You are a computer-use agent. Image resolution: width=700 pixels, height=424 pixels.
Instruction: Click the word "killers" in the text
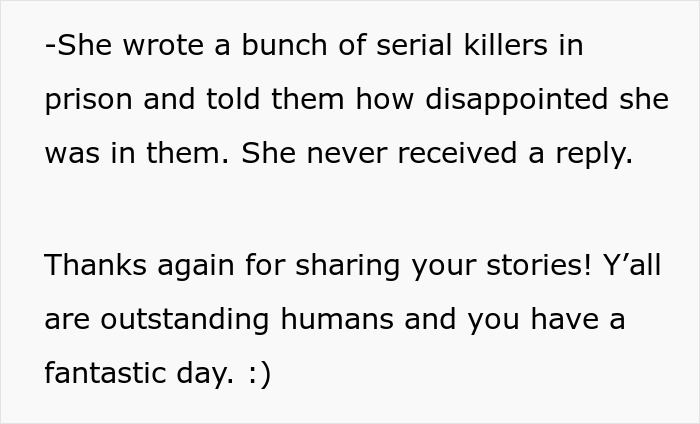(506, 45)
